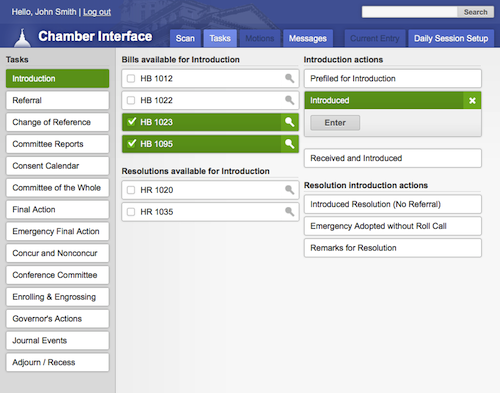Close the Introduced action panel with X

click(472, 100)
